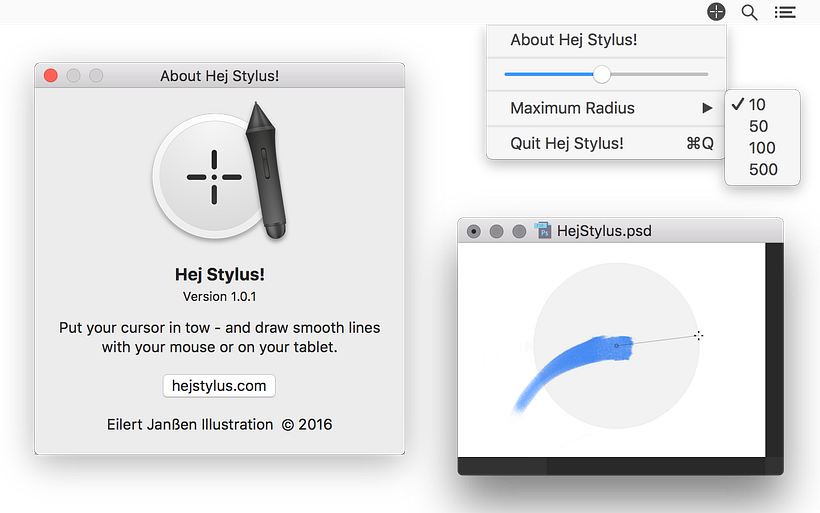Open Notification Center list icon
This screenshot has width=820, height=513.
pos(785,12)
